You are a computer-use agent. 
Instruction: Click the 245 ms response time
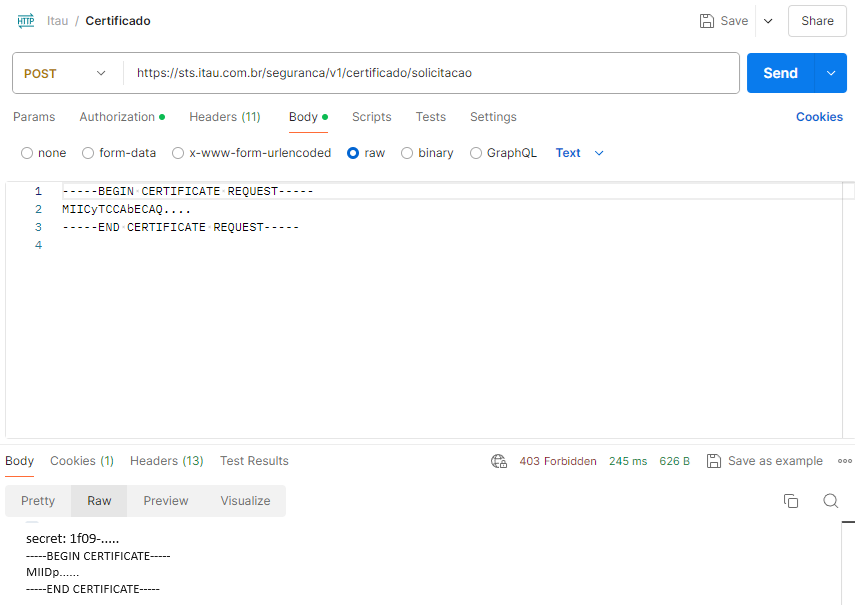628,461
